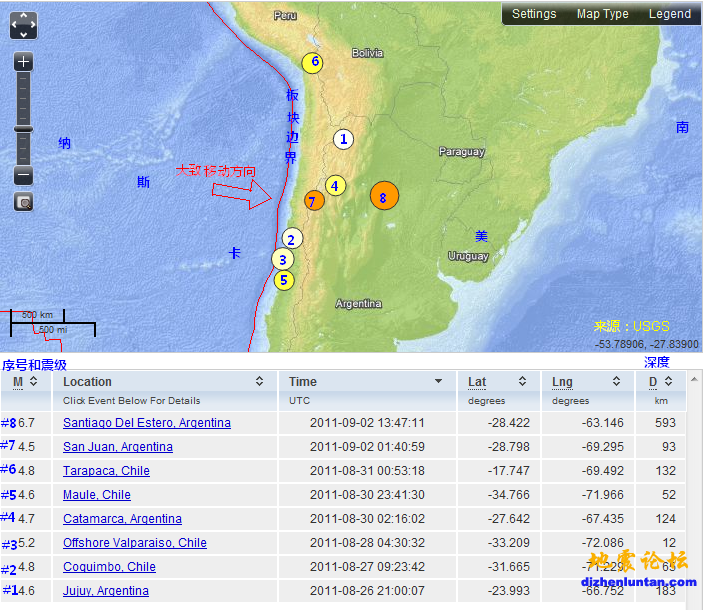704x610 pixels.
Task: Click time cell 2011-08-31 00:53:18
Action: tap(367, 470)
